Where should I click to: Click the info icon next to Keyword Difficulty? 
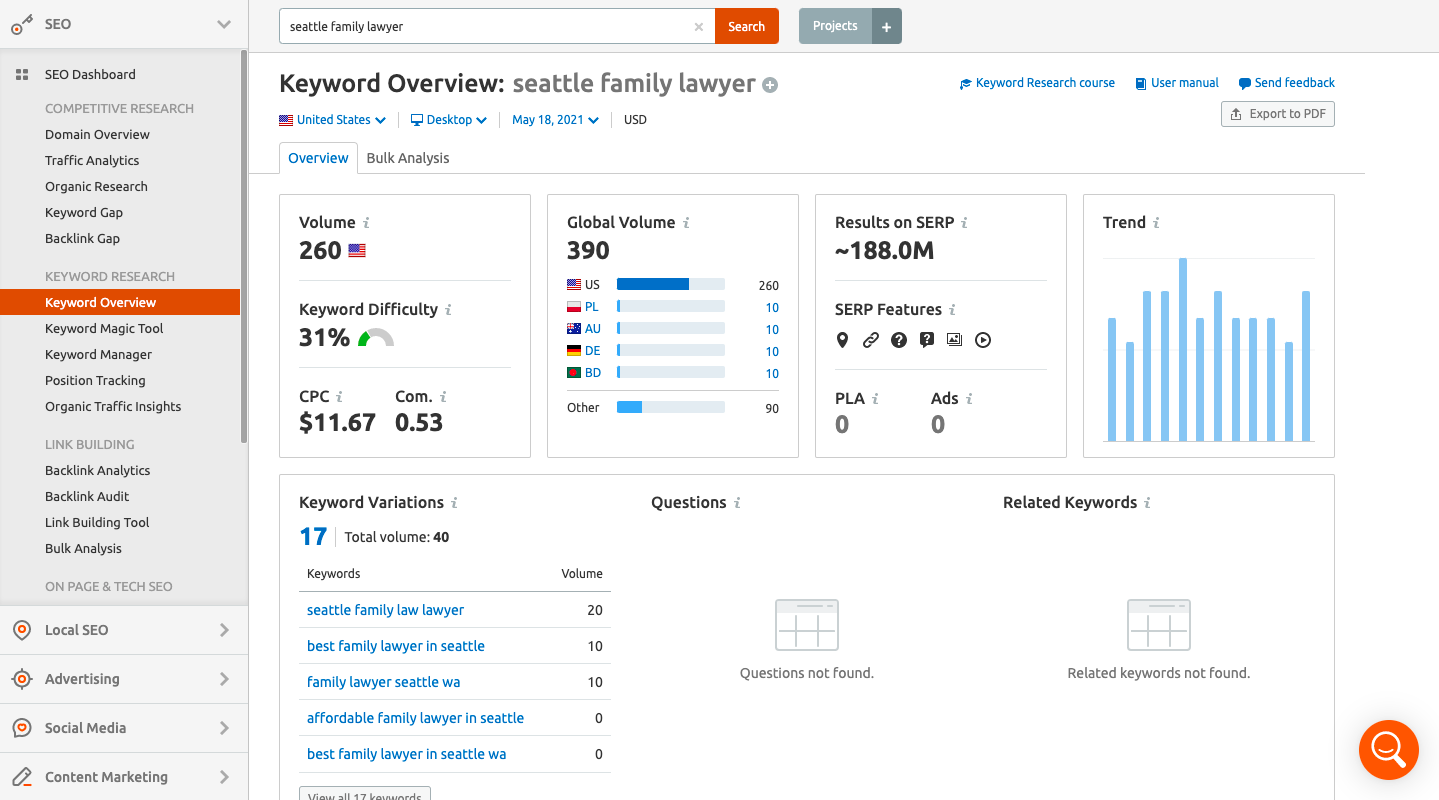click(x=448, y=310)
